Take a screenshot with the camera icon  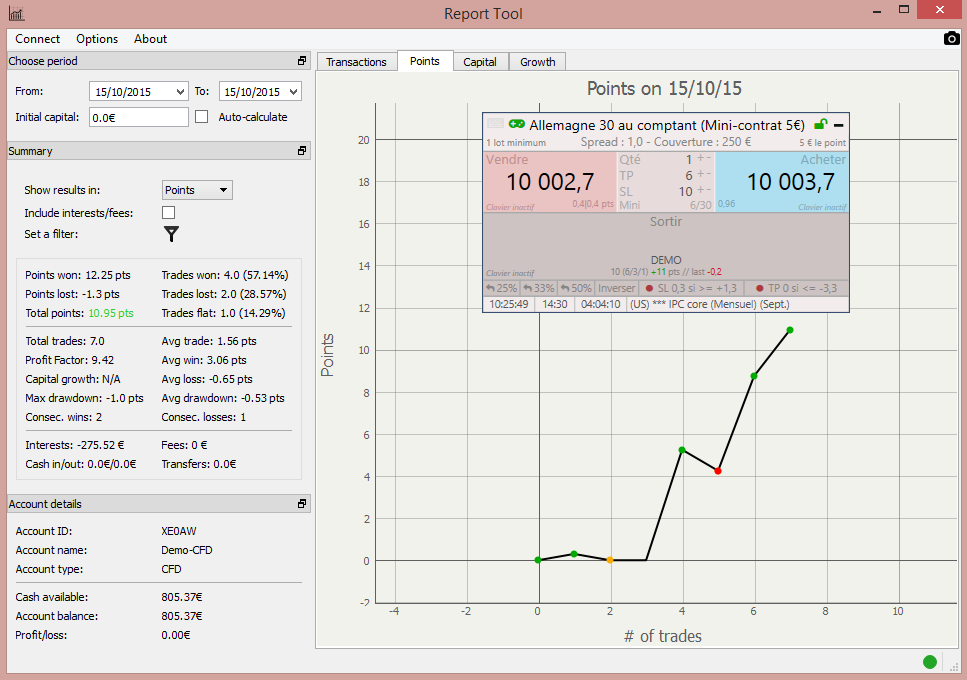(x=952, y=39)
